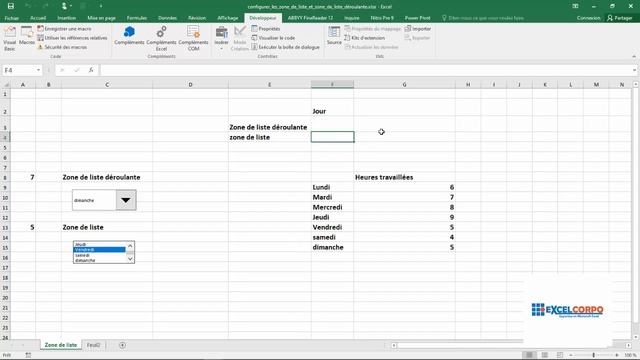Switch to Zone de liste sheet tab
This screenshot has height=360, width=640.
(x=61, y=345)
